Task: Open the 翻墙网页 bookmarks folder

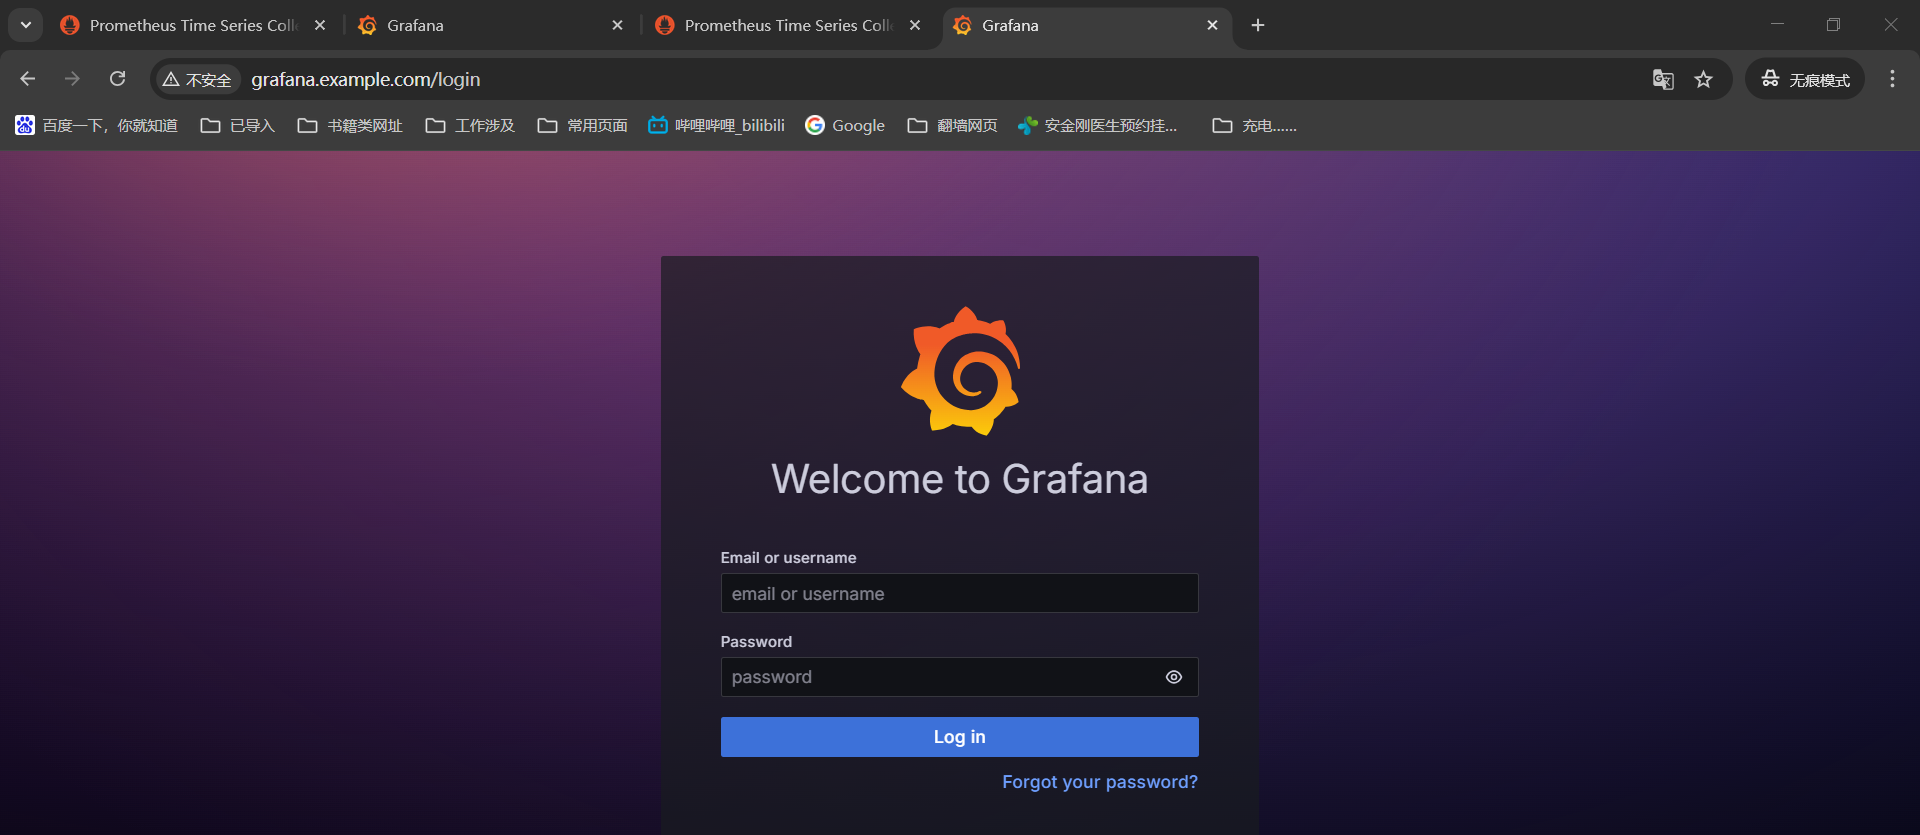Action: (x=952, y=125)
